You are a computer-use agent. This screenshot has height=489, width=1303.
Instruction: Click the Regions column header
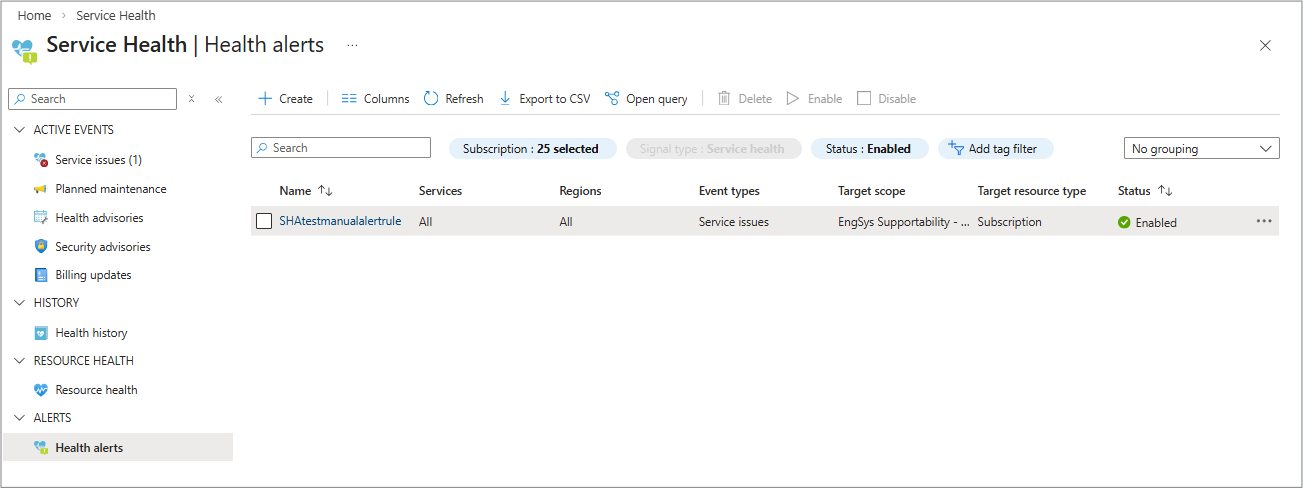tap(580, 191)
